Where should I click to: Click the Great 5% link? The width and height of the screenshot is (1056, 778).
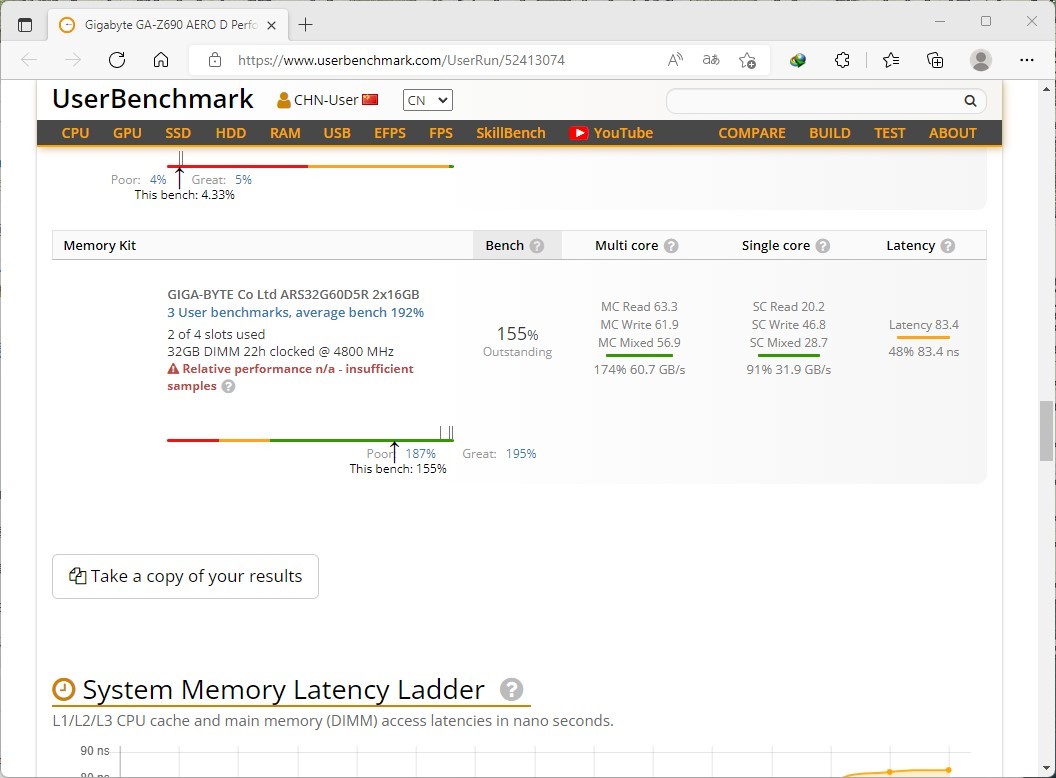point(243,180)
